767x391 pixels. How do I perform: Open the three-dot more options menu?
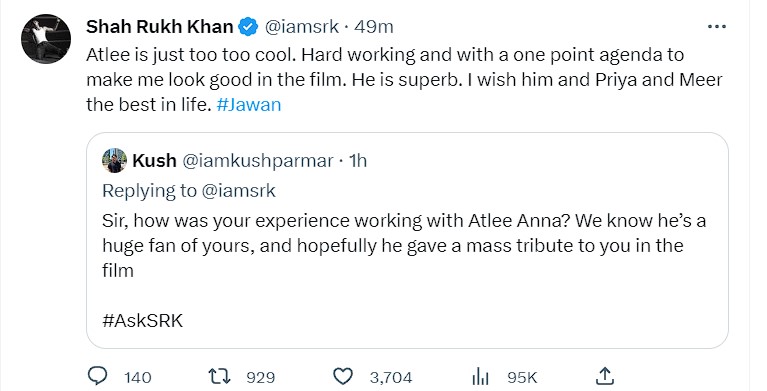[x=717, y=26]
